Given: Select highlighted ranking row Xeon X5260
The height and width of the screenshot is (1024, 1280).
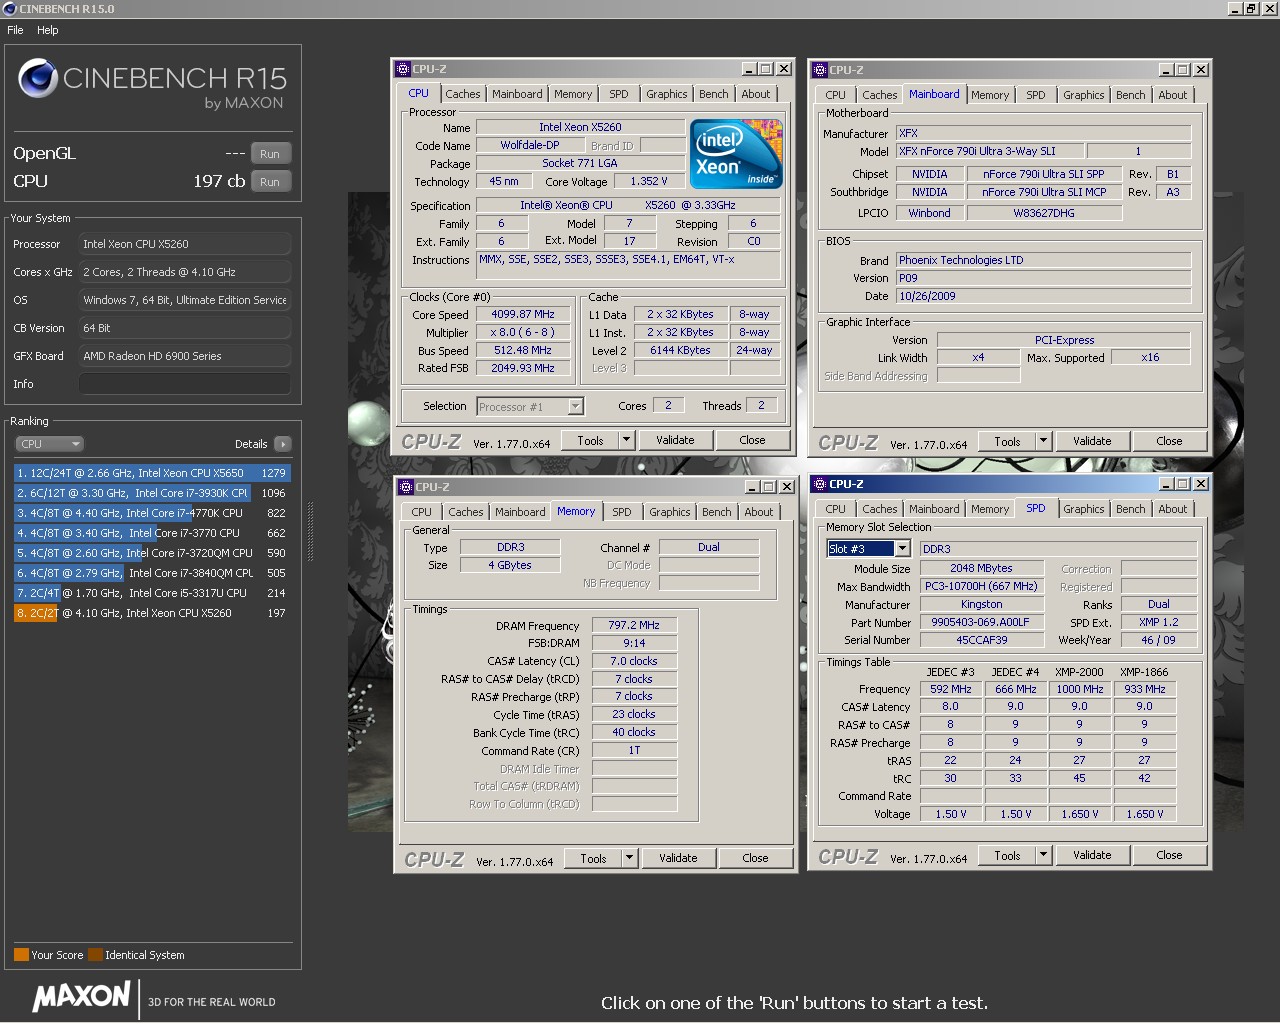Looking at the screenshot, I should [x=152, y=613].
